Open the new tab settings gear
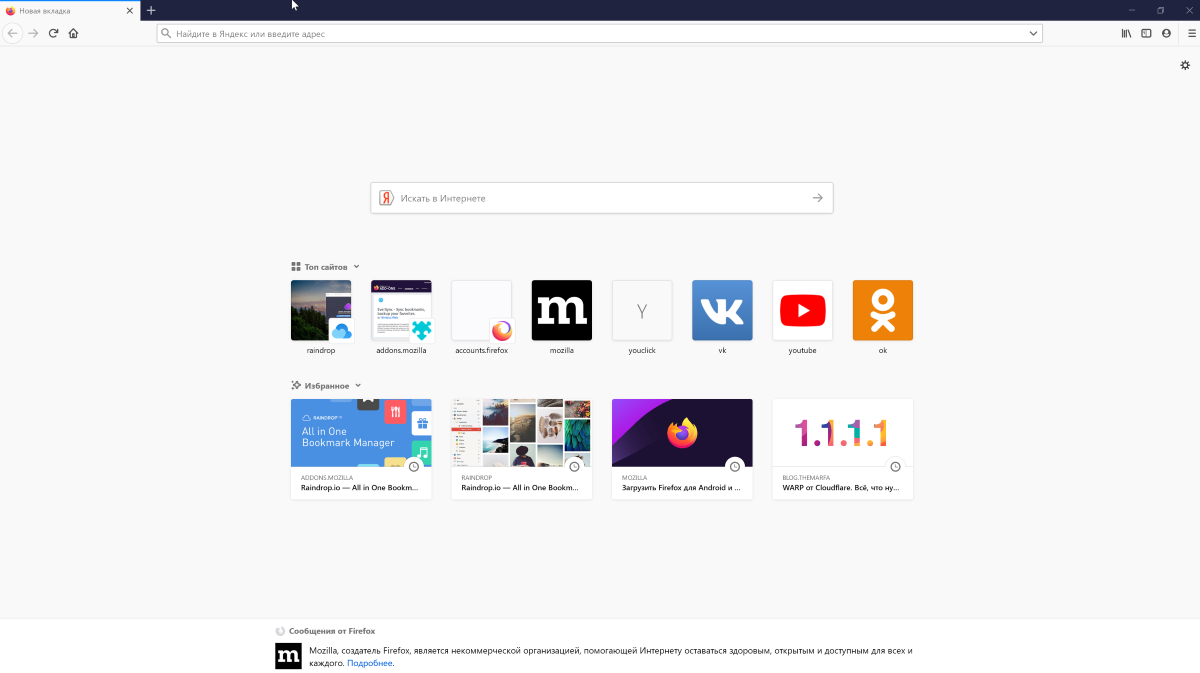This screenshot has height=673, width=1200. pyautogui.click(x=1185, y=65)
